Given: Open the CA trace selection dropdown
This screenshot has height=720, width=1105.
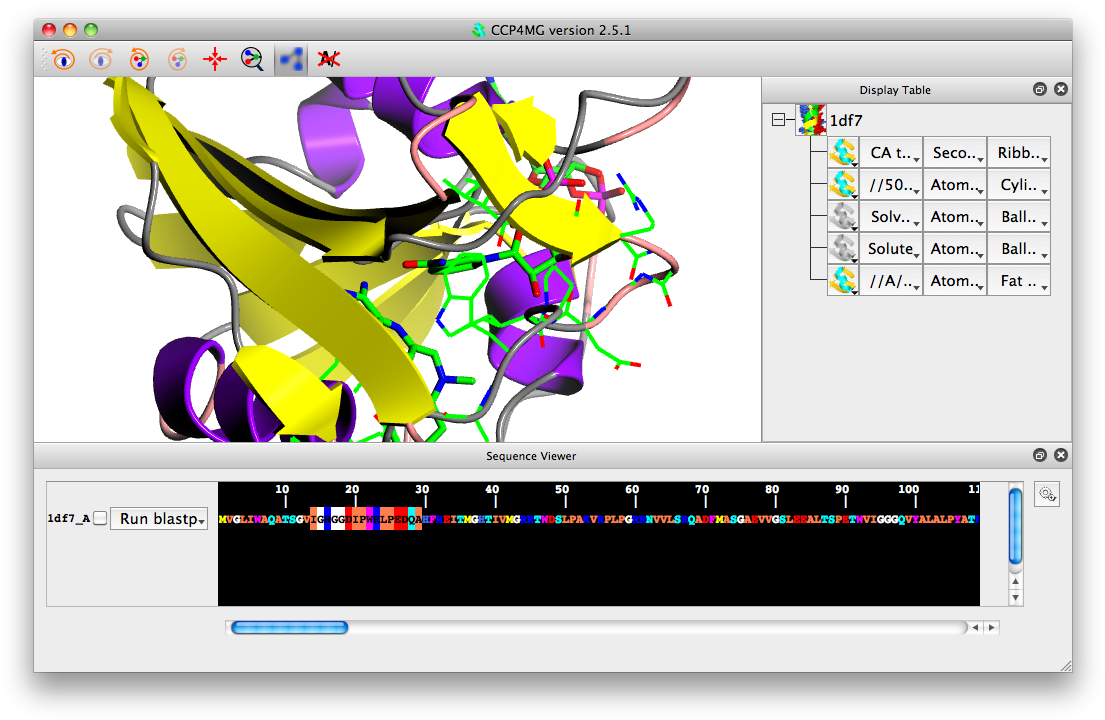Looking at the screenshot, I should [x=890, y=152].
